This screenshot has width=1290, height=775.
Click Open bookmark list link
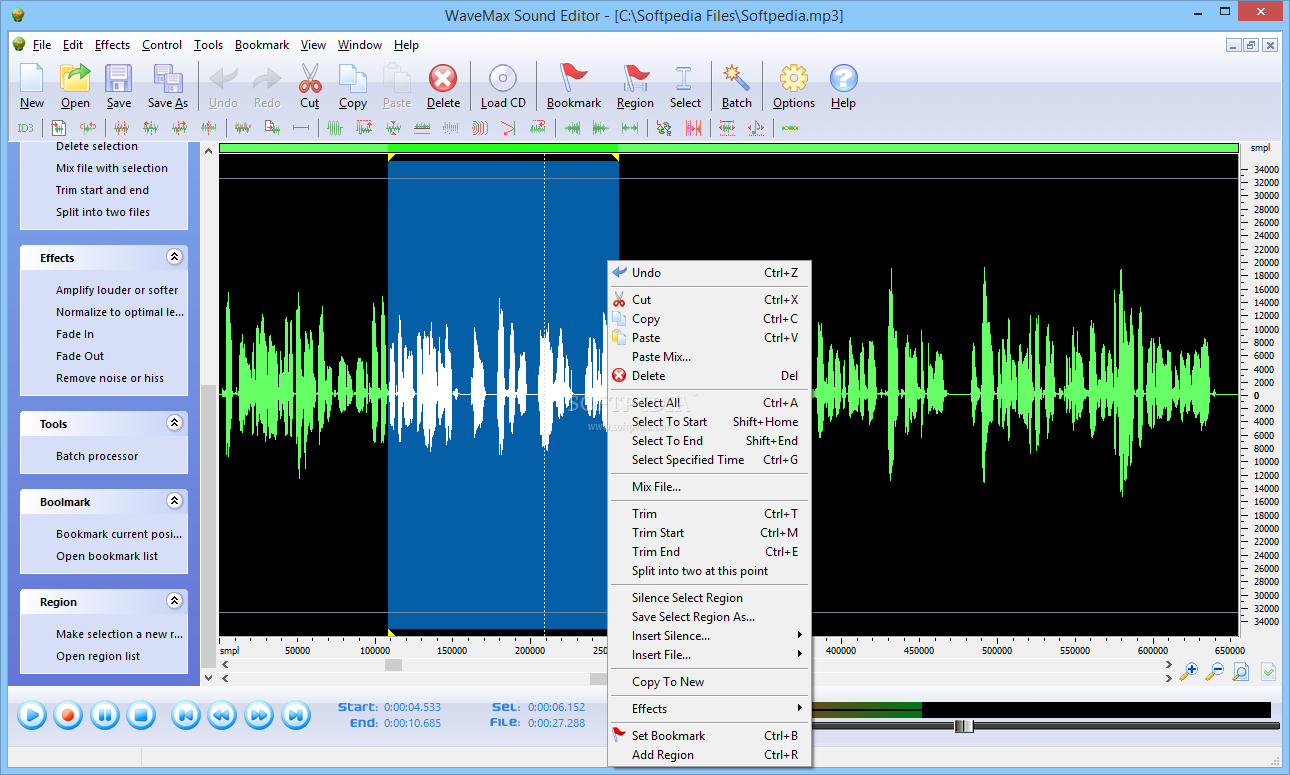point(107,556)
